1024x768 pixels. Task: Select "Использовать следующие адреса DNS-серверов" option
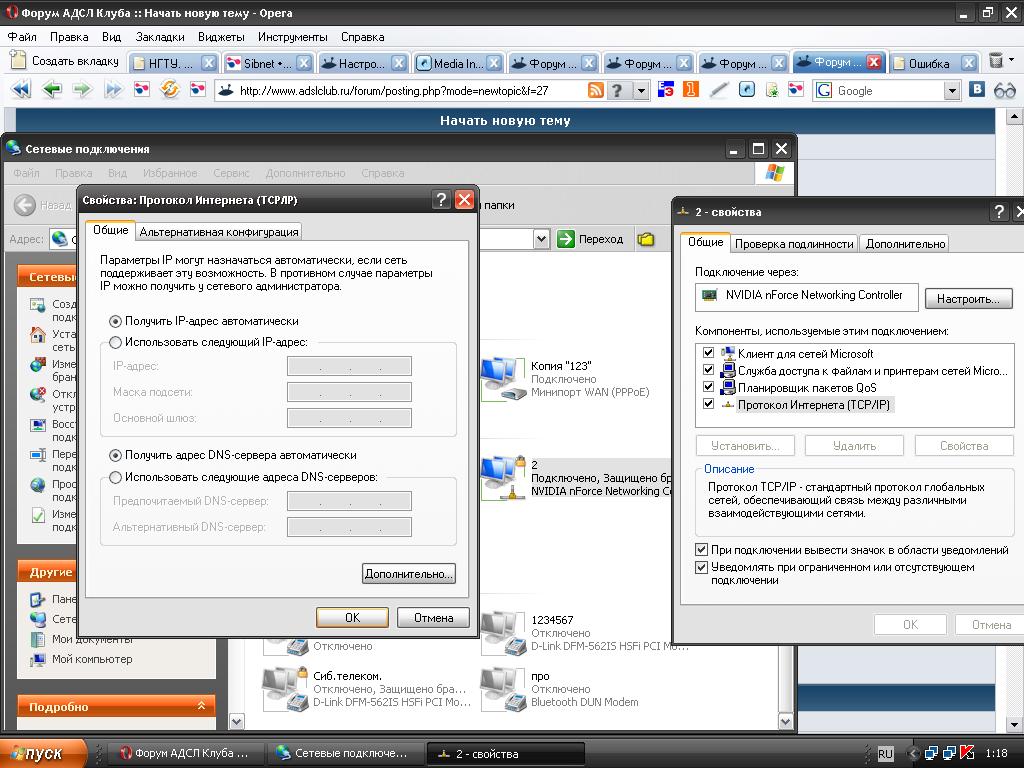pyautogui.click(x=116, y=477)
